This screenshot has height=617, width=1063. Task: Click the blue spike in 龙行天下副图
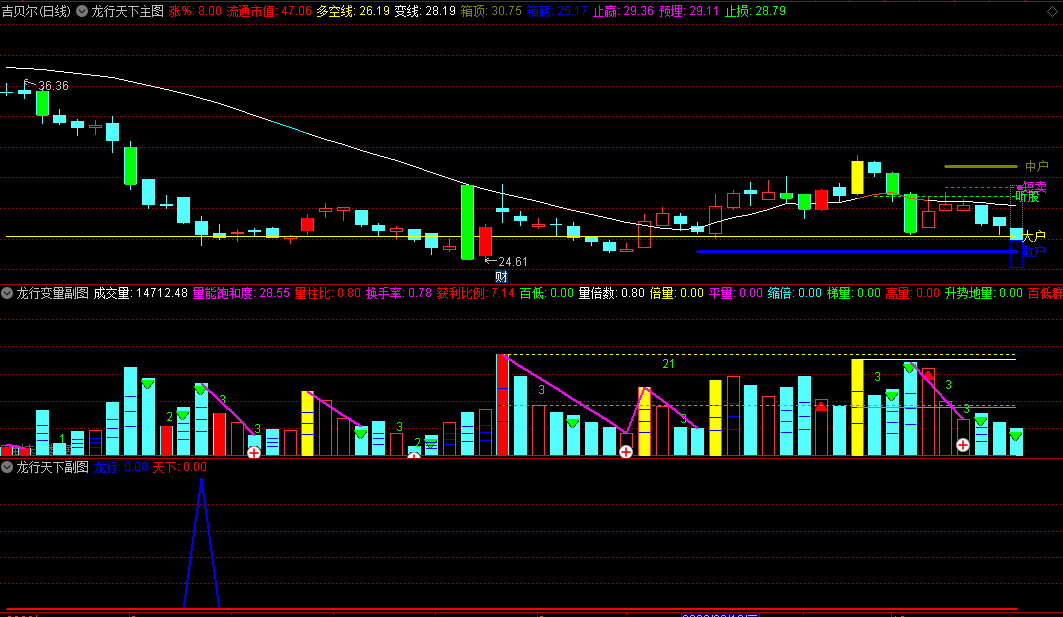click(201, 542)
